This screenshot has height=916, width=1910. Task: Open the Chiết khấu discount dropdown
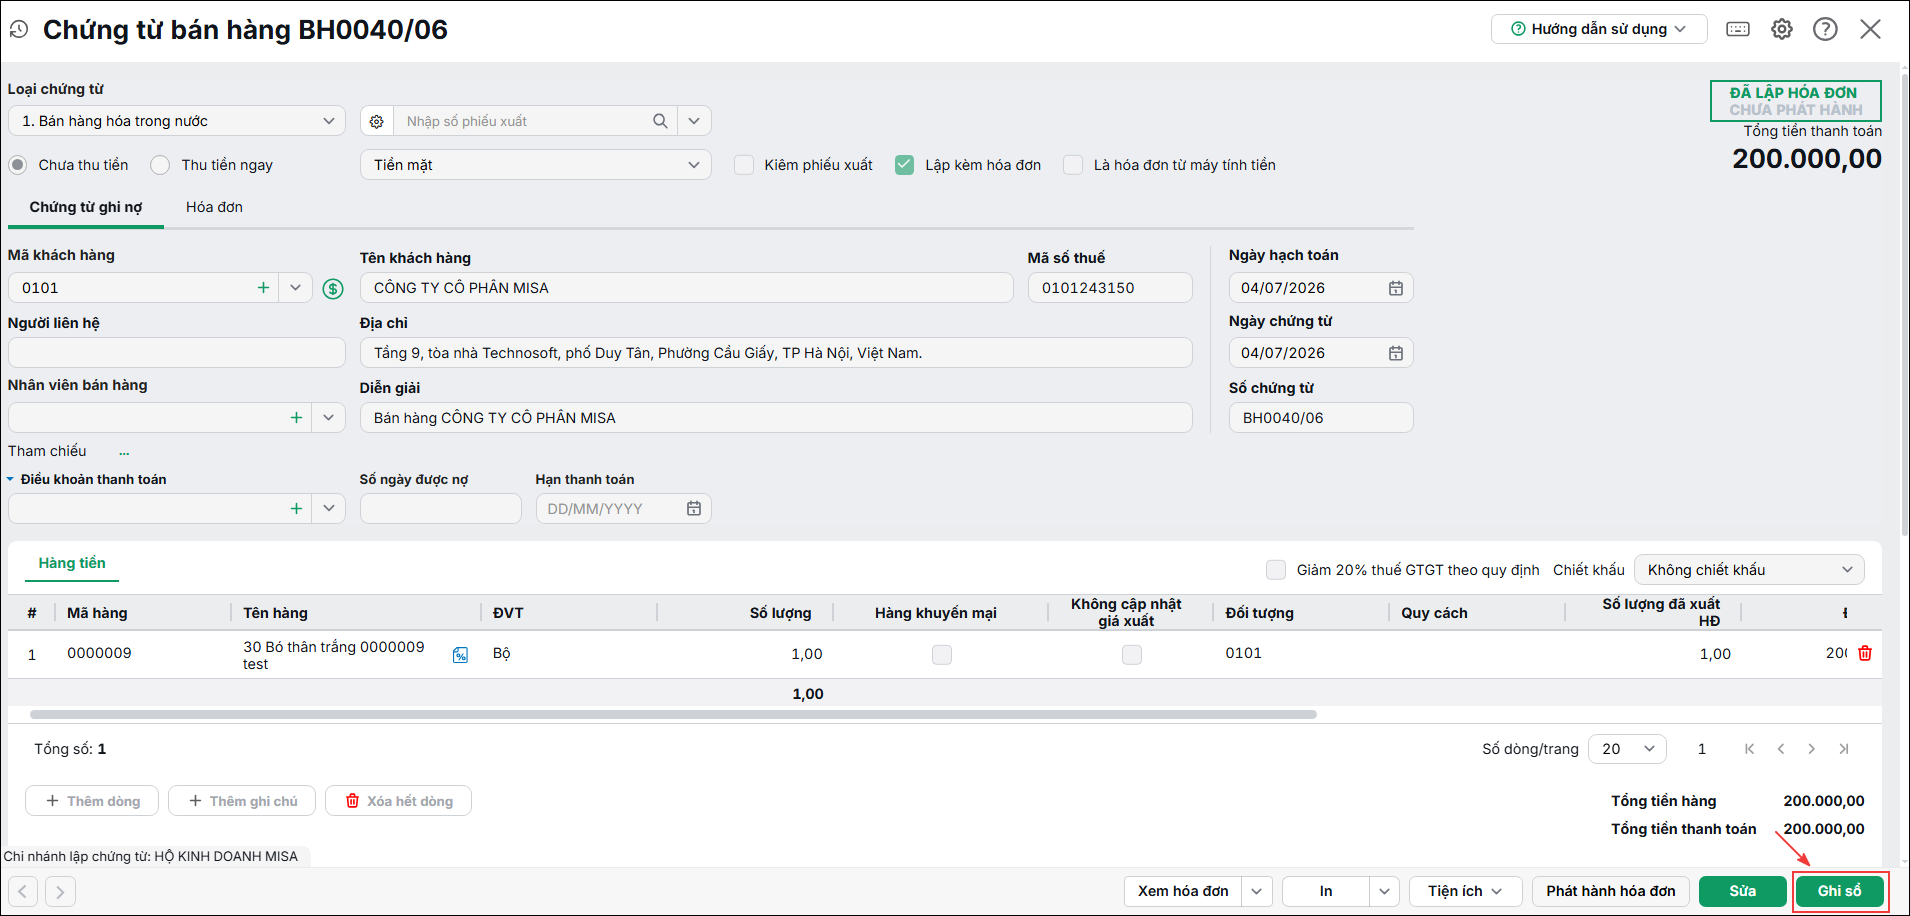(1749, 570)
